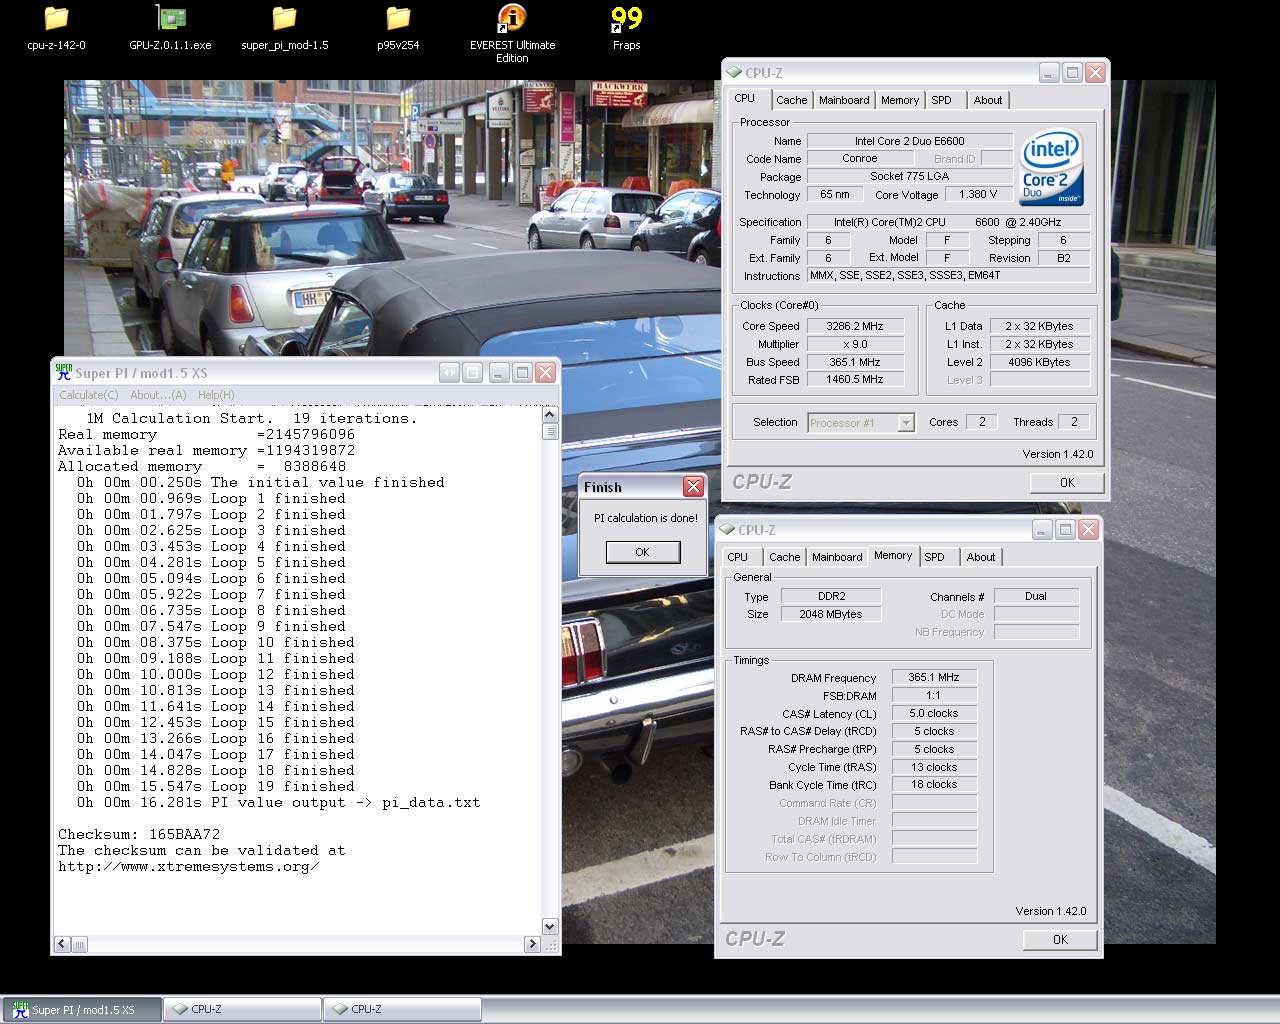Select Super PI / mod1.5 XS taskbar button
The height and width of the screenshot is (1024, 1280).
pyautogui.click(x=82, y=1009)
